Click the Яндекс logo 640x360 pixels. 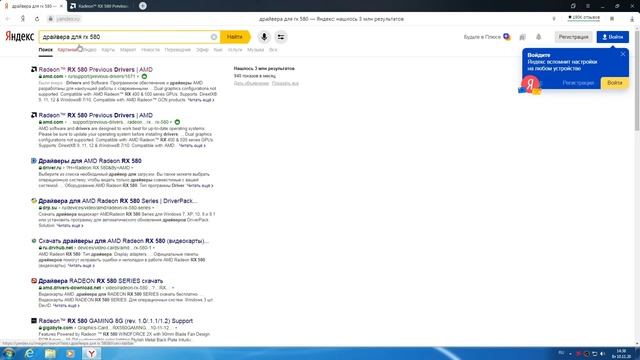pyautogui.click(x=19, y=36)
